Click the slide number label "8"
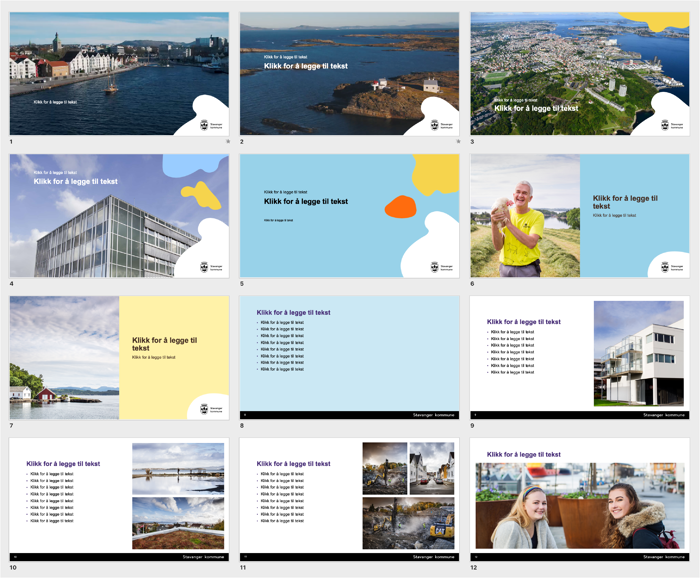Screen dimensions: 700x578 242,425
